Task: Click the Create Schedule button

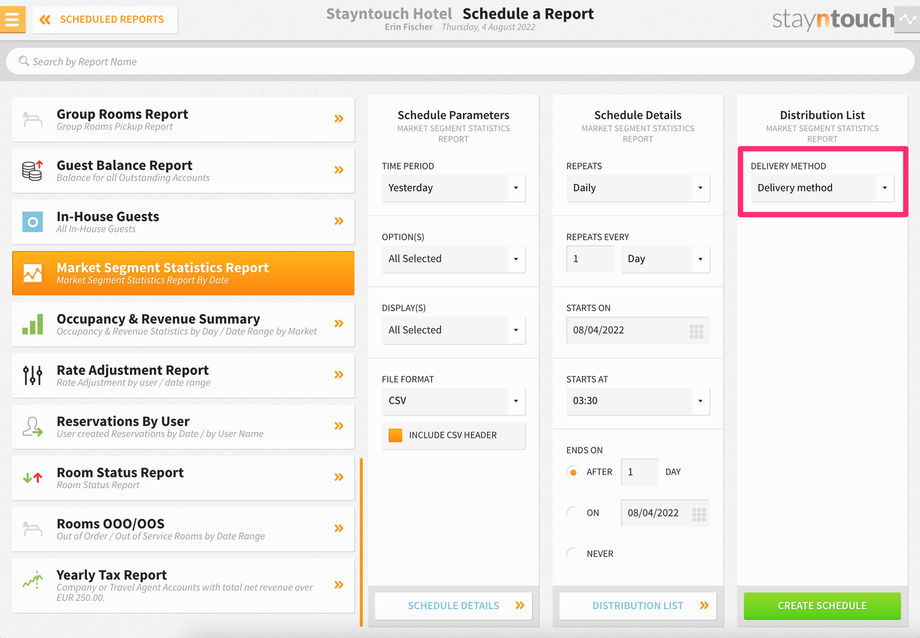Action: pos(822,606)
